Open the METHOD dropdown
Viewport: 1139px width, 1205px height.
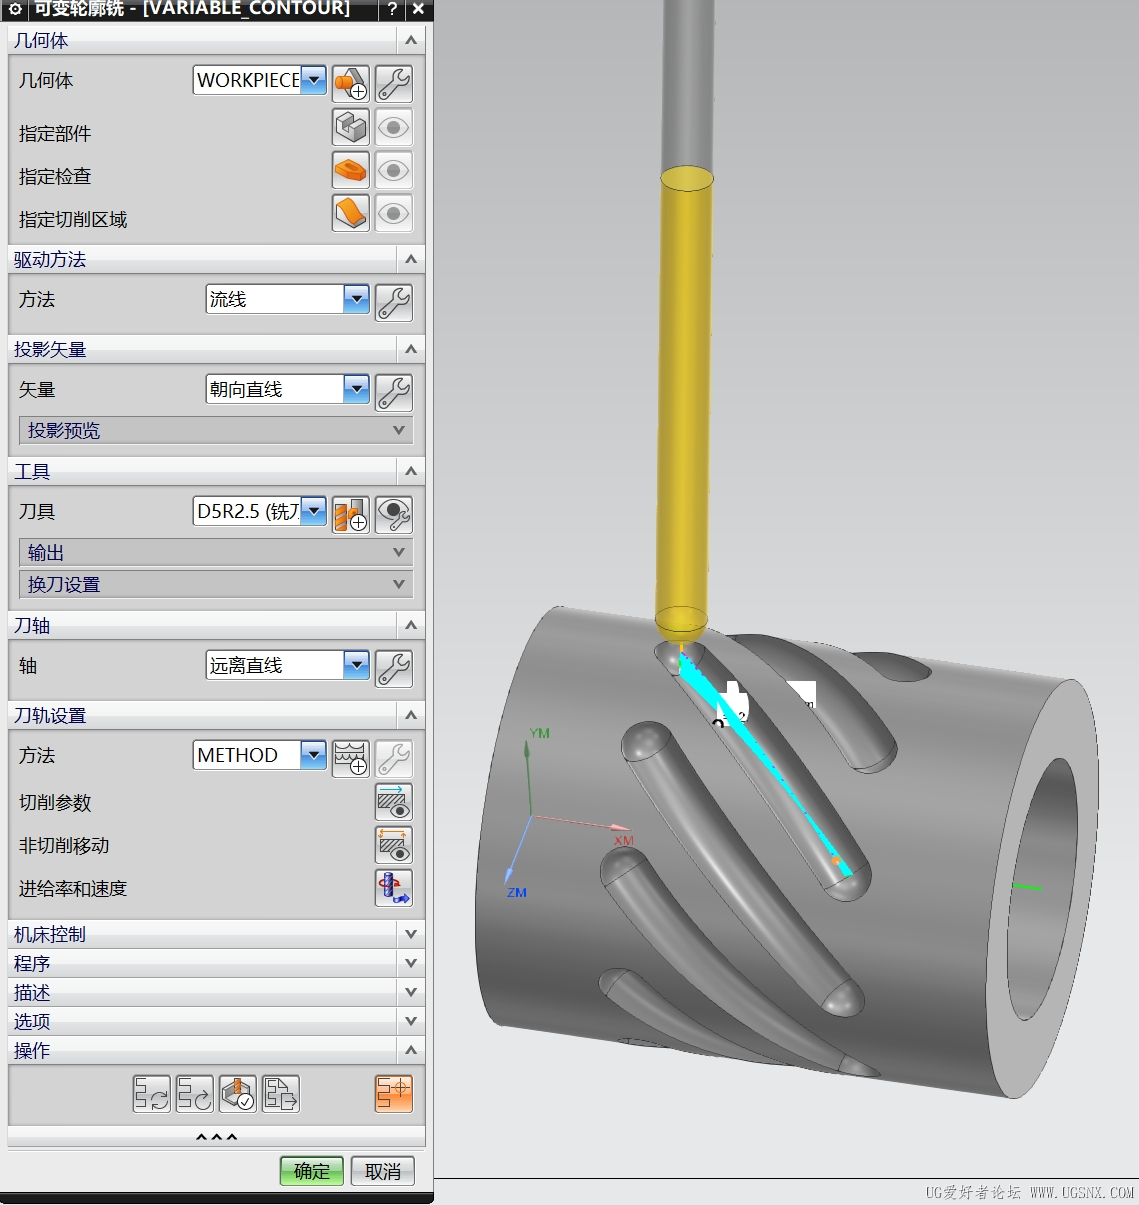[314, 755]
